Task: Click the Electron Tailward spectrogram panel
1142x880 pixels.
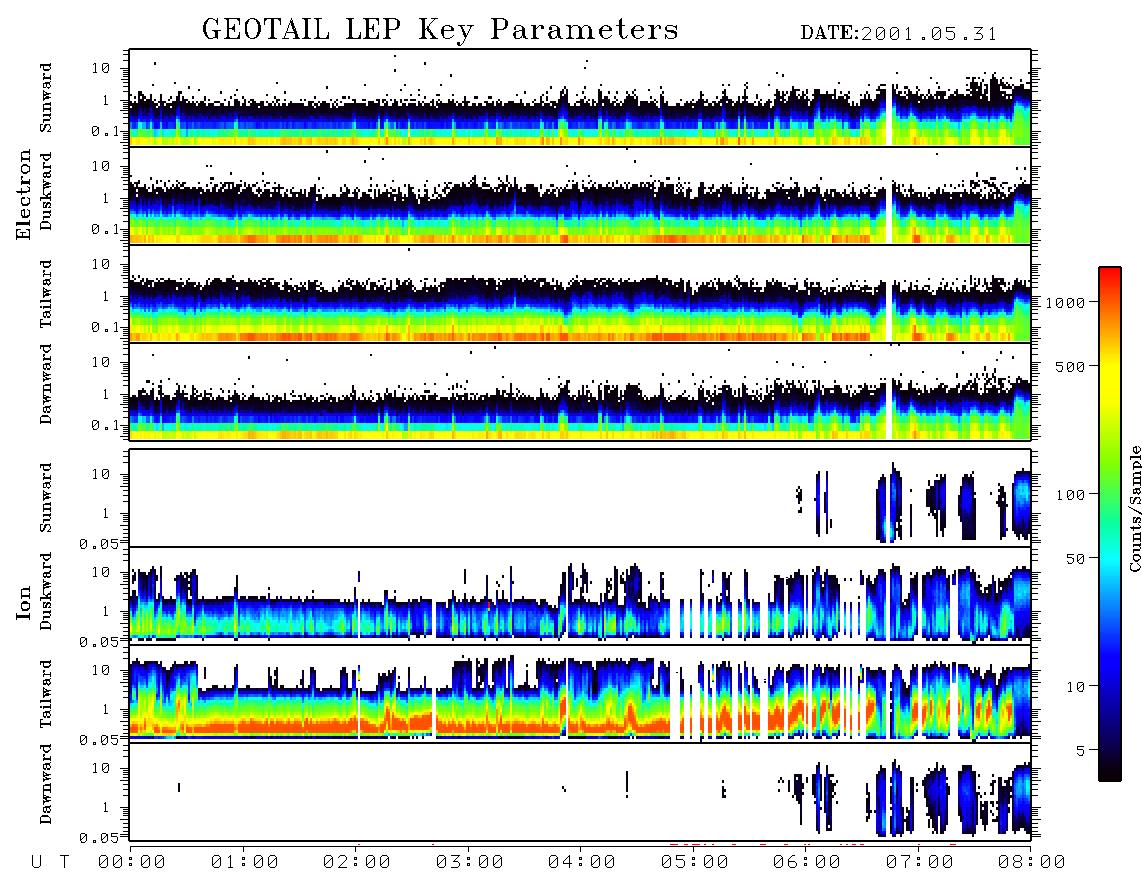Action: pos(580,294)
